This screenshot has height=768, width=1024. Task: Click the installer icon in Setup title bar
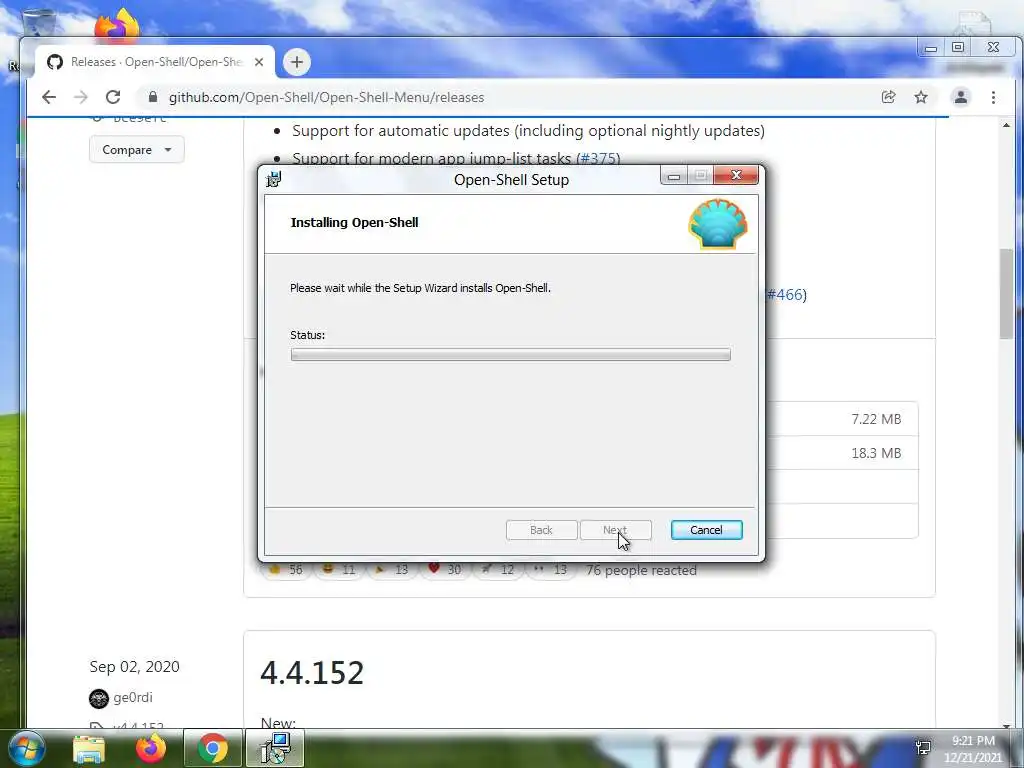click(274, 178)
